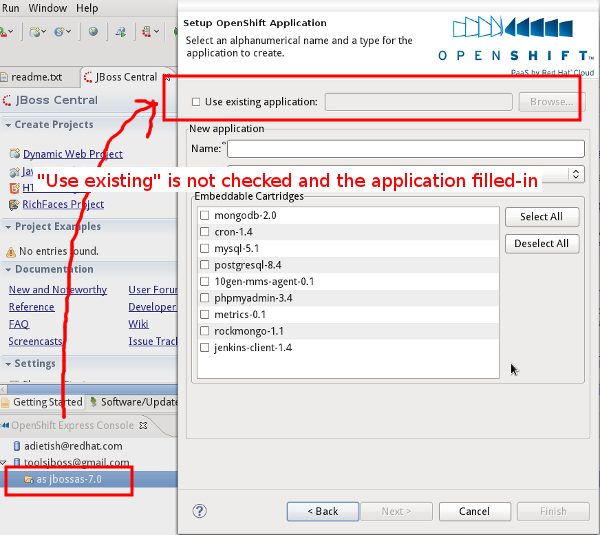Go to previous page with Back button
The width and height of the screenshot is (600, 535).
323,511
